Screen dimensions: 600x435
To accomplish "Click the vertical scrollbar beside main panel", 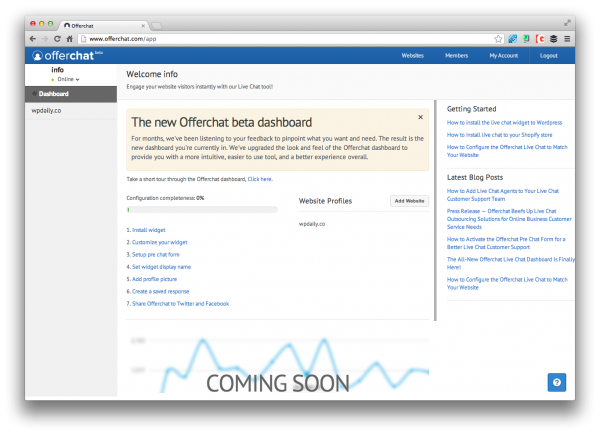I will pyautogui.click(x=435, y=210).
